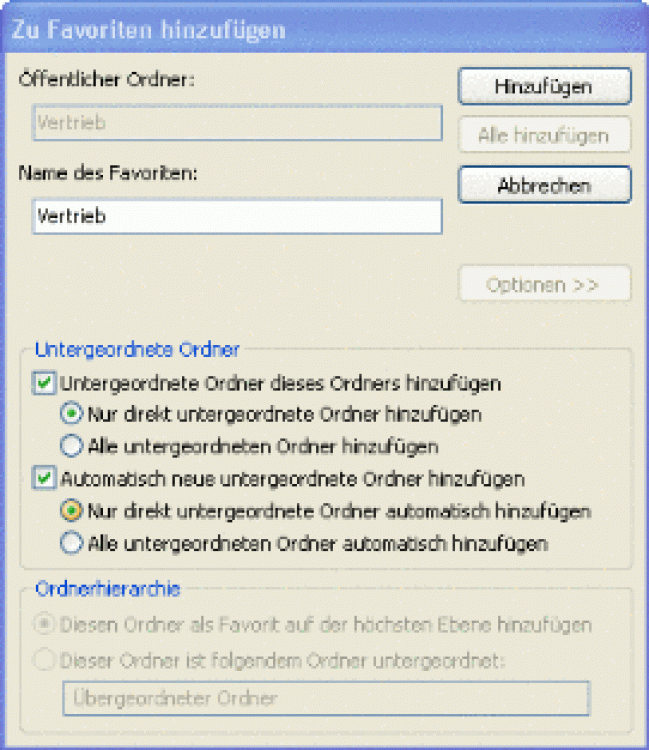This screenshot has width=649, height=750.
Task: Click the Name des Favoriten text field
Action: (236, 216)
